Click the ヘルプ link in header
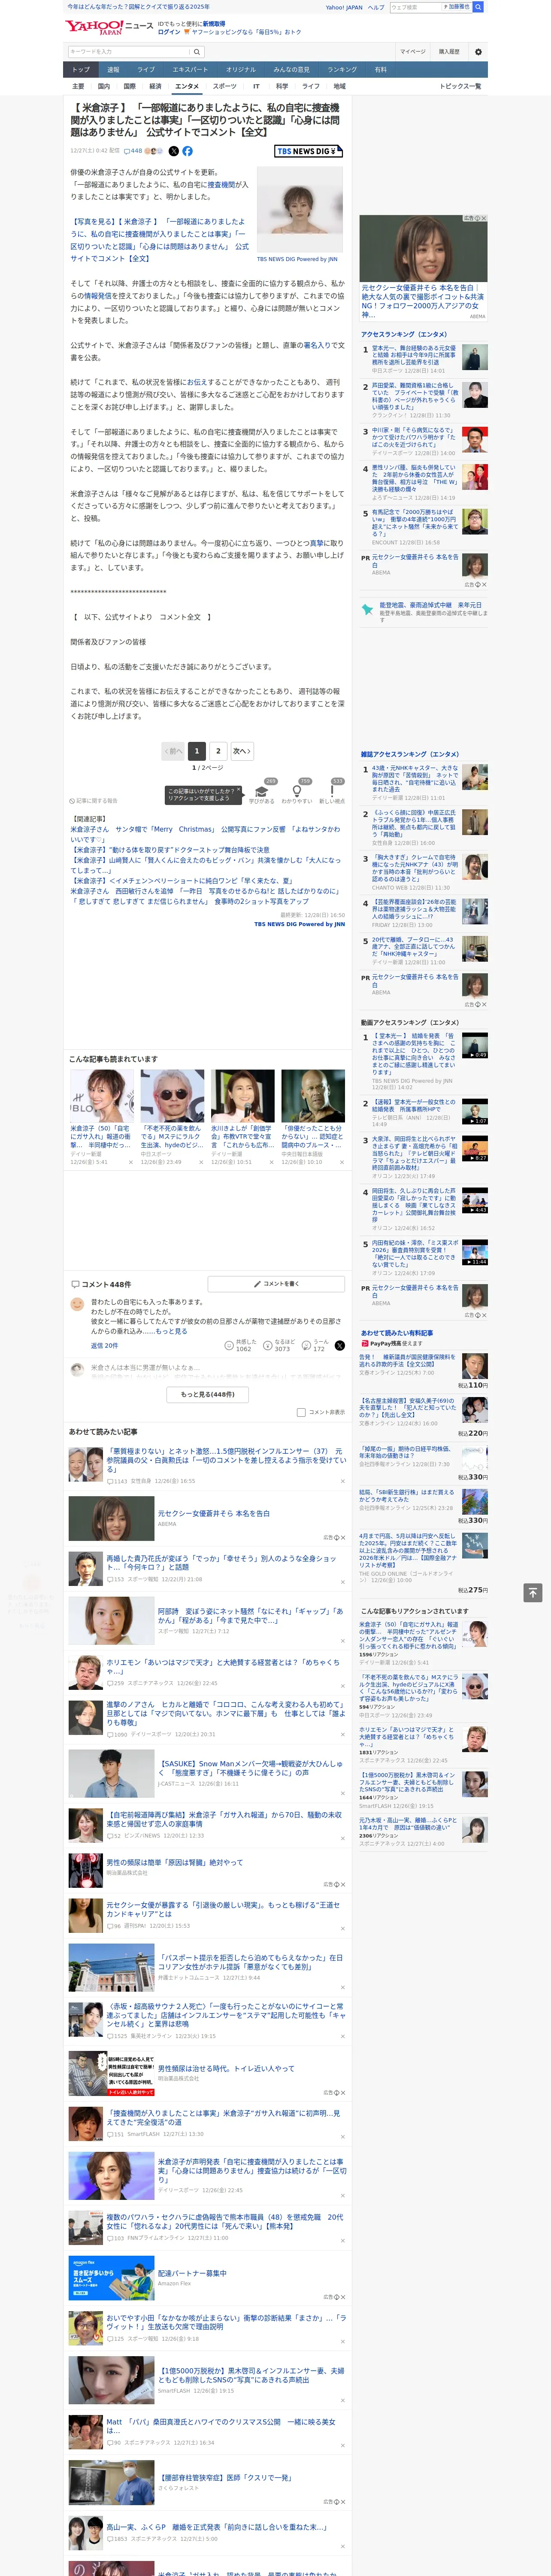This screenshot has width=551, height=2576. tap(376, 7)
